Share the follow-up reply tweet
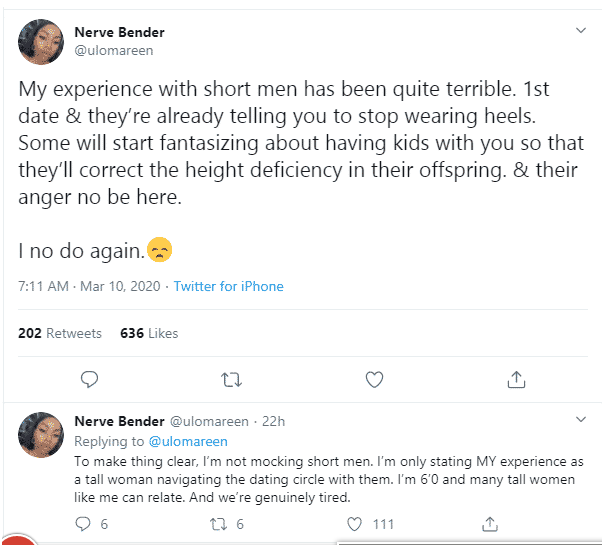 [x=490, y=523]
